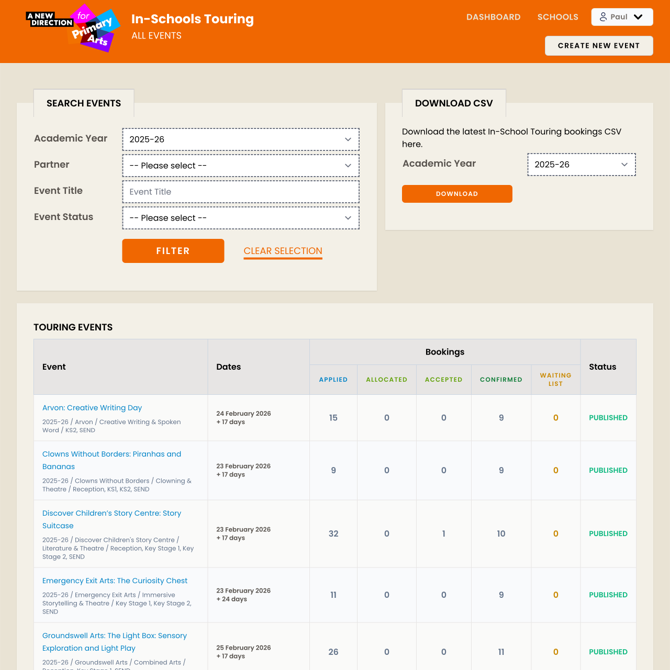Open the Schools menu item

click(x=557, y=17)
